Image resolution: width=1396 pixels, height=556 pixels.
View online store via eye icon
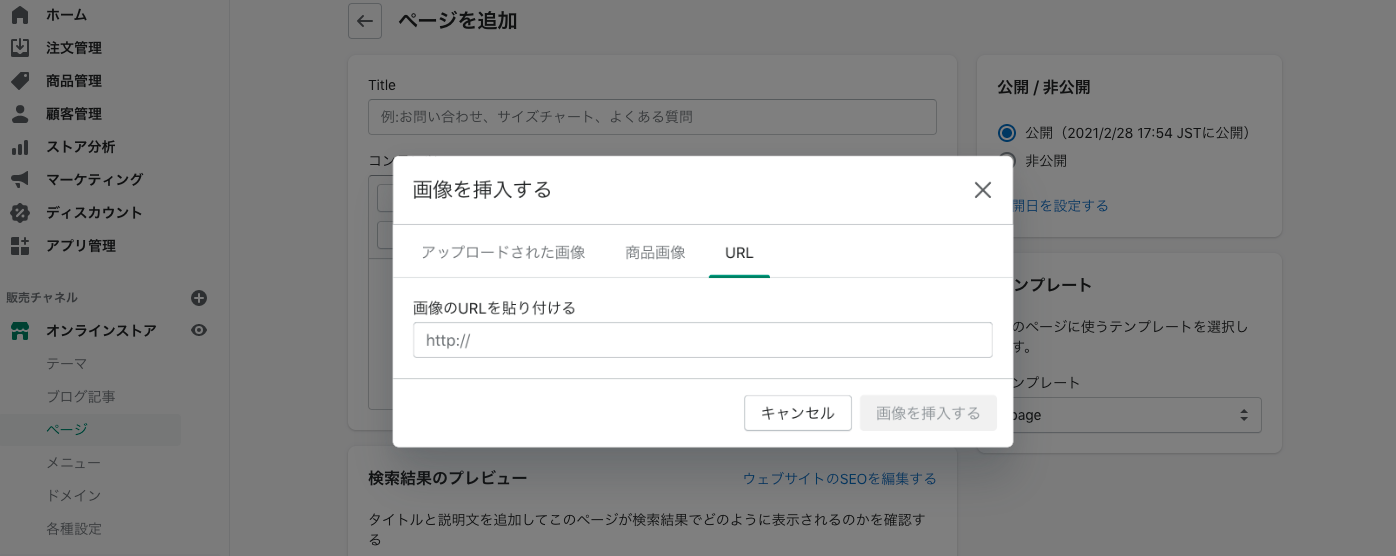[x=199, y=330]
